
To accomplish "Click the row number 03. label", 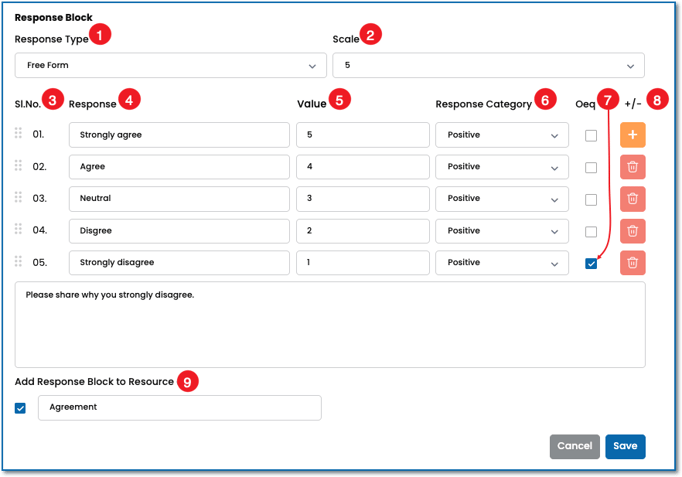I will 40,198.
